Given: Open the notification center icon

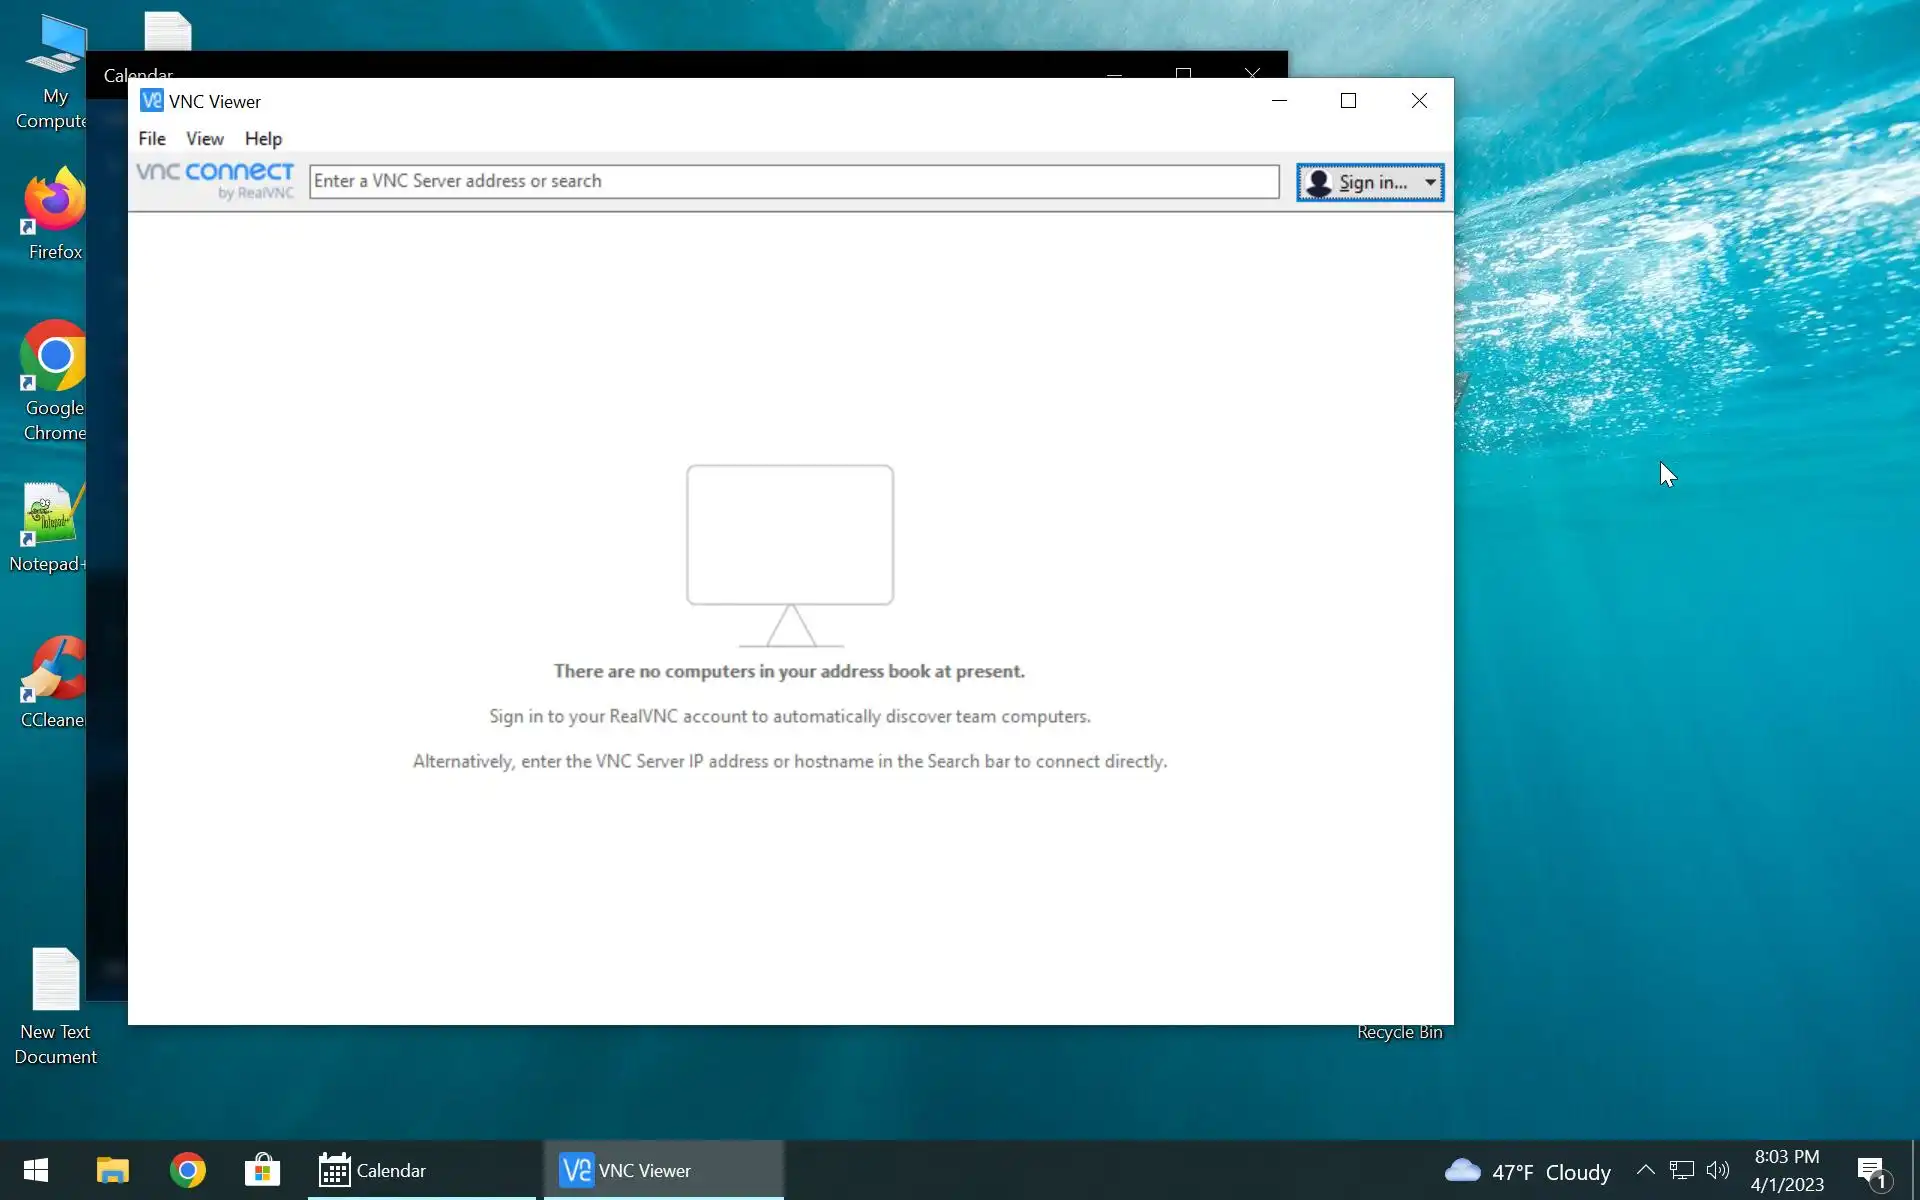Looking at the screenshot, I should [x=1871, y=1171].
